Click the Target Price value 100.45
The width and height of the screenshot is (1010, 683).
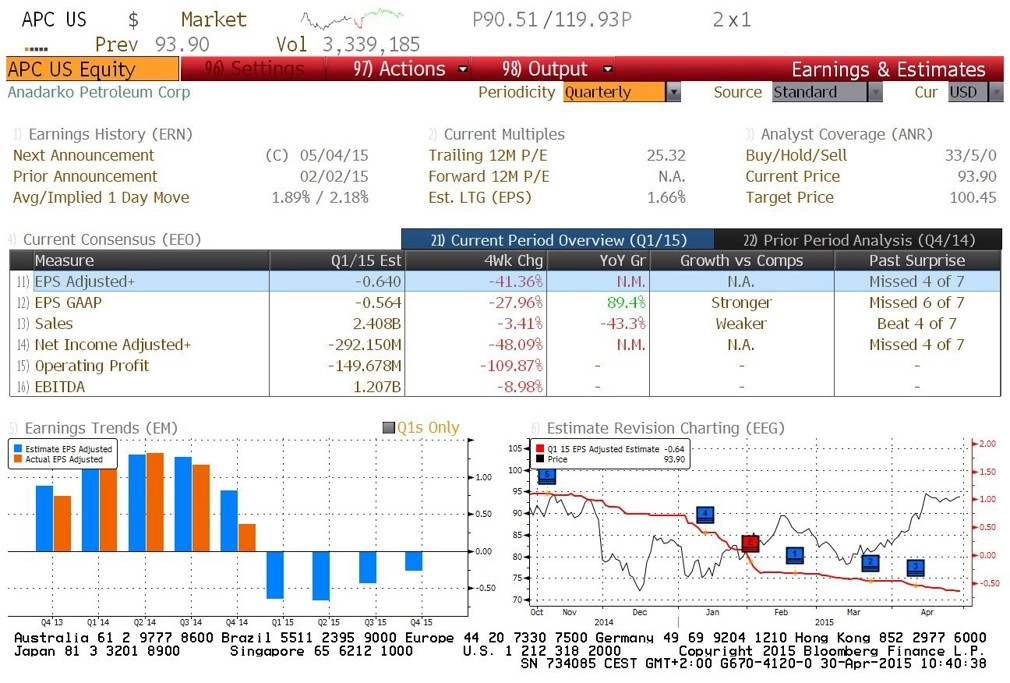973,197
